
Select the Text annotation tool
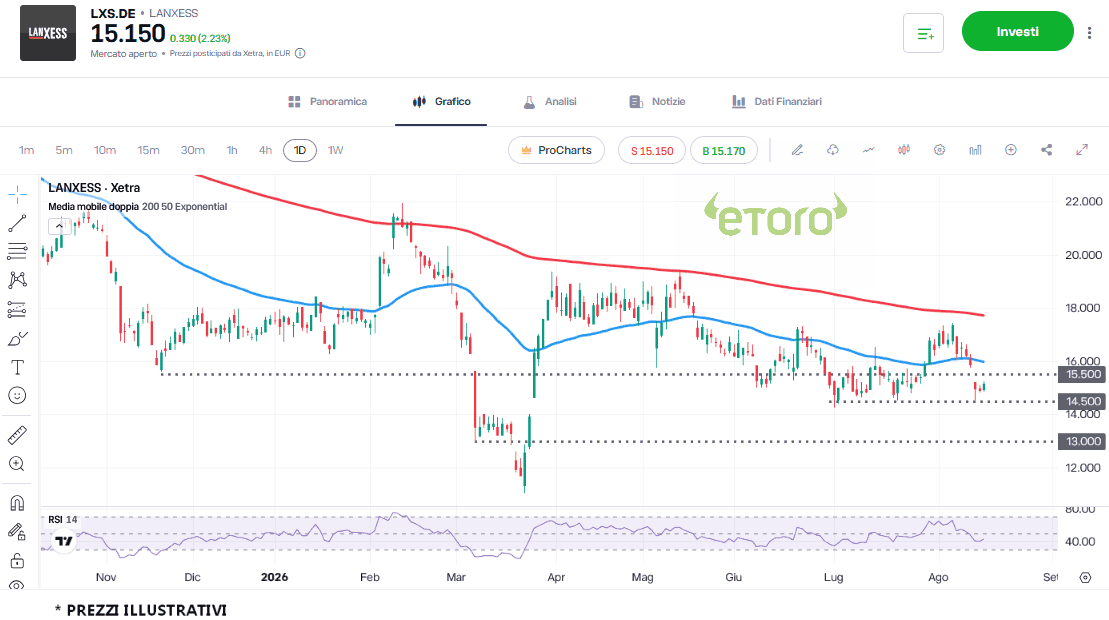[17, 367]
